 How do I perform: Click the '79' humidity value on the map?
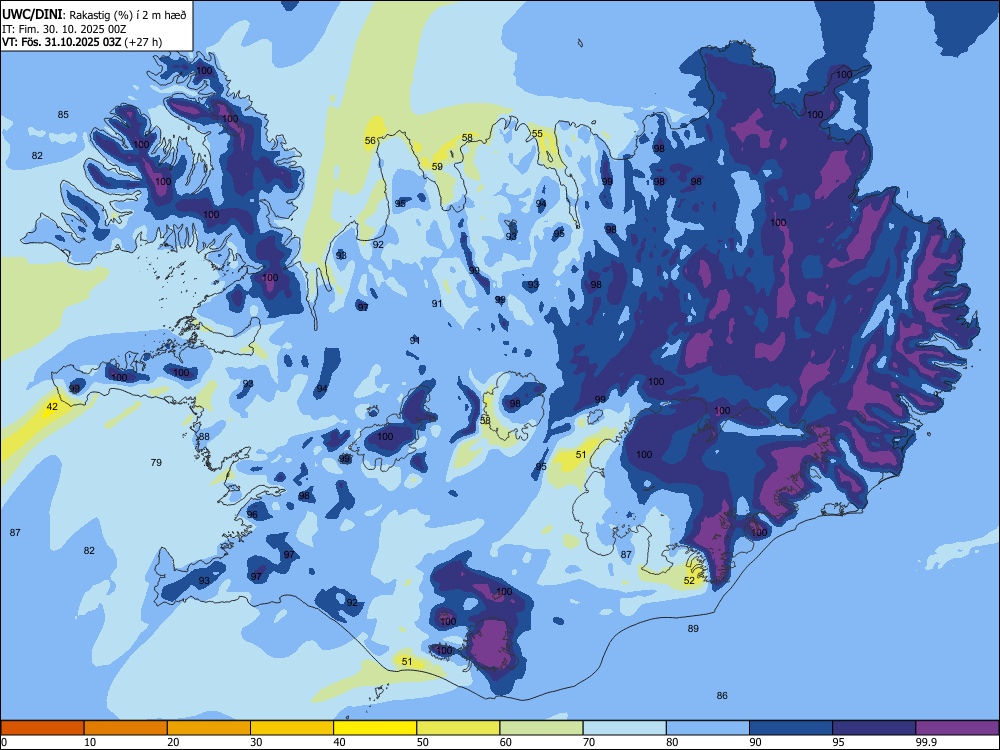coord(156,462)
